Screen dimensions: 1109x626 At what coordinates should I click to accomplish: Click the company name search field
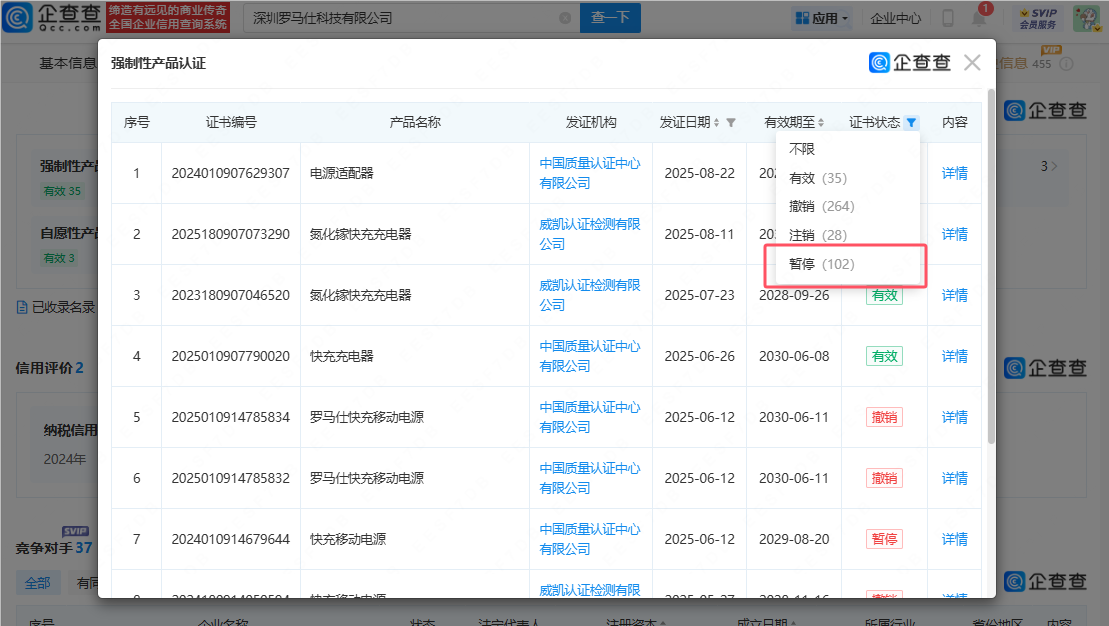[400, 18]
